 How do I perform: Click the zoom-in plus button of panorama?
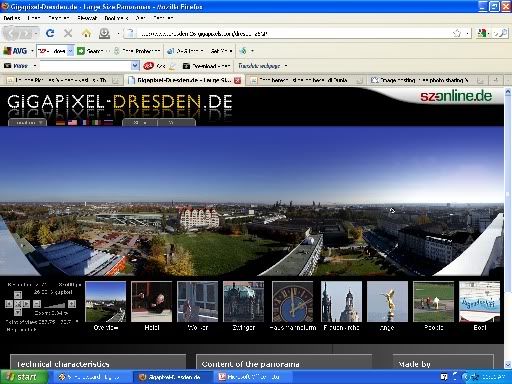point(72,304)
